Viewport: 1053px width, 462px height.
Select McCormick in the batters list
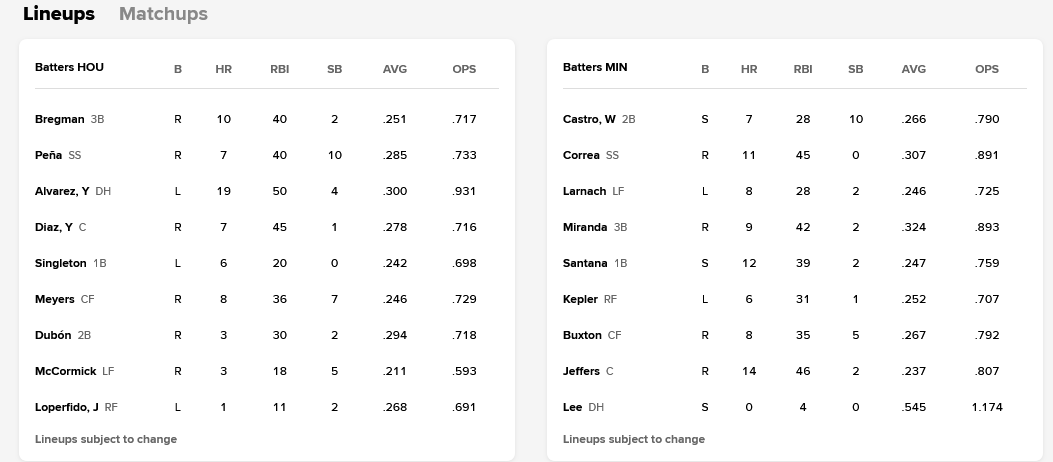[65, 371]
